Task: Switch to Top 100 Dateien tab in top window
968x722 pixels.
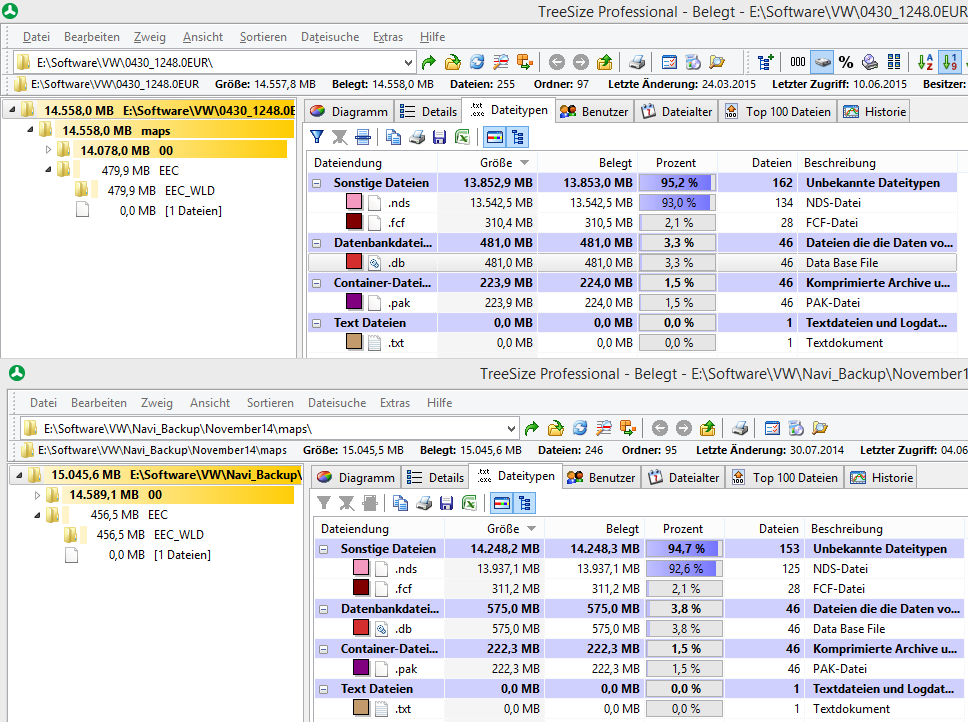Action: 777,112
